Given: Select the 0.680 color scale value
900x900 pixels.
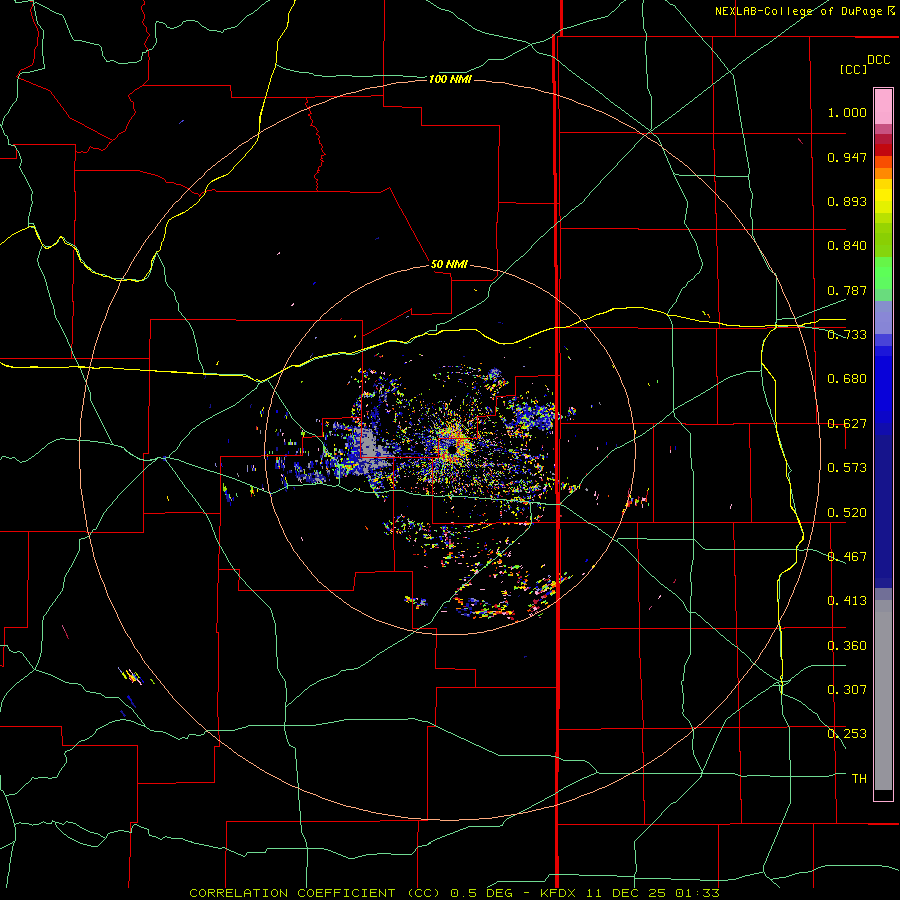Looking at the screenshot, I should (x=847, y=379).
